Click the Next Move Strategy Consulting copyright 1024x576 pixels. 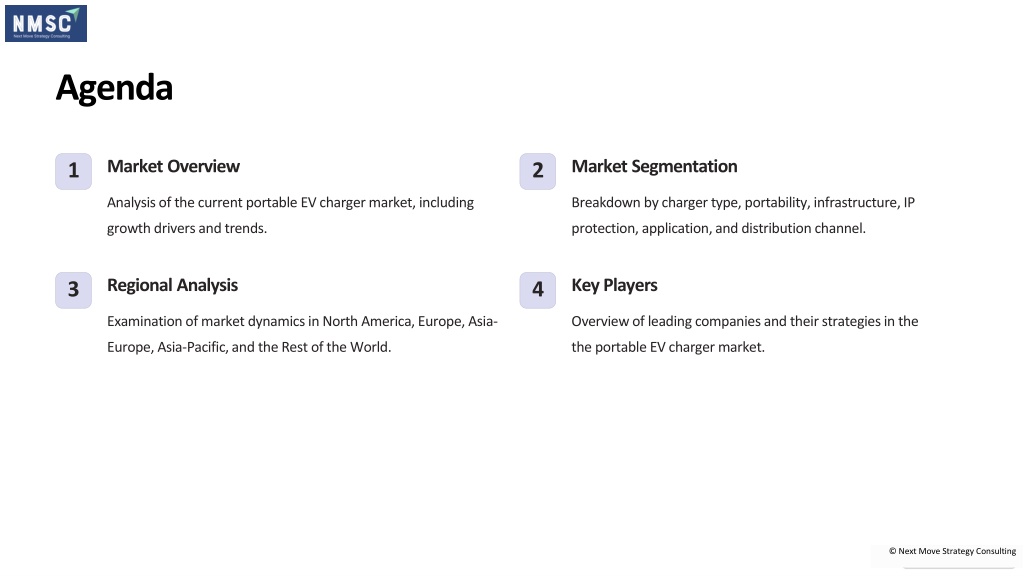952,551
